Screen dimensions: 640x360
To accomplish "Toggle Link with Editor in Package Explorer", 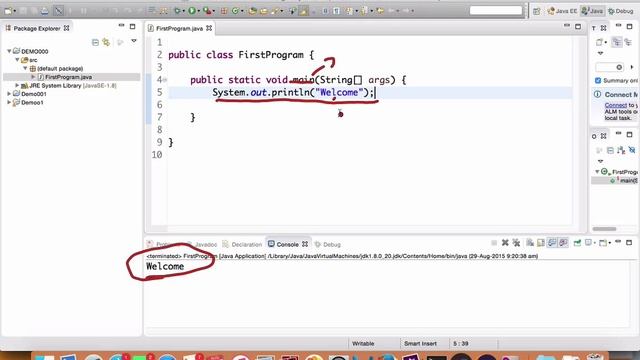I will point(106,42).
